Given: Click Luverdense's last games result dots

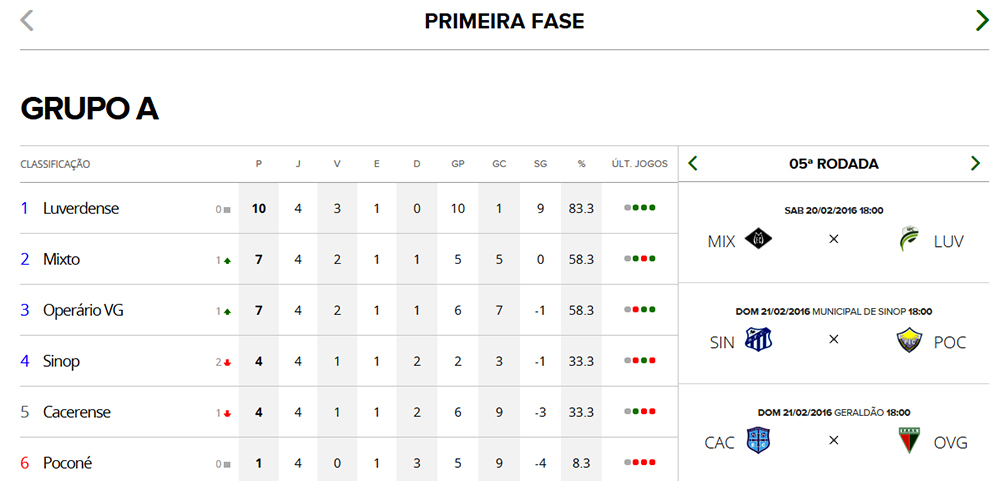Looking at the screenshot, I should coord(640,209).
